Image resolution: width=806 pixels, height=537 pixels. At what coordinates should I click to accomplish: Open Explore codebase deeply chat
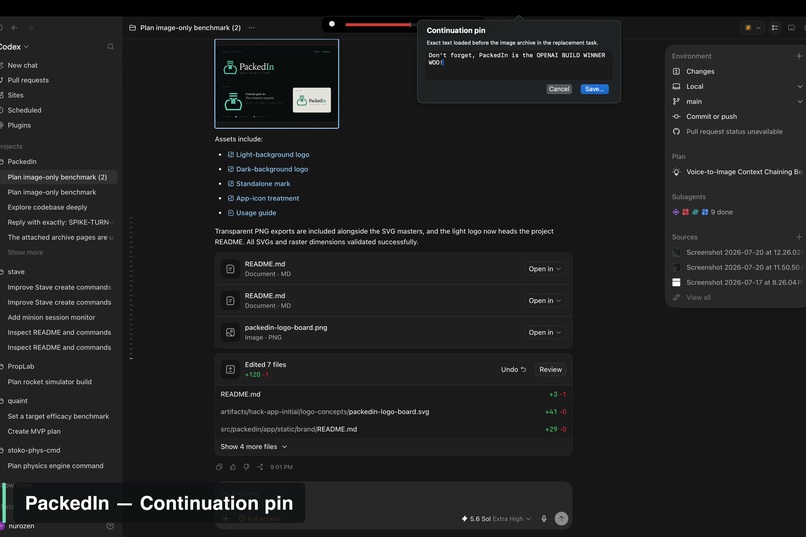[47, 207]
